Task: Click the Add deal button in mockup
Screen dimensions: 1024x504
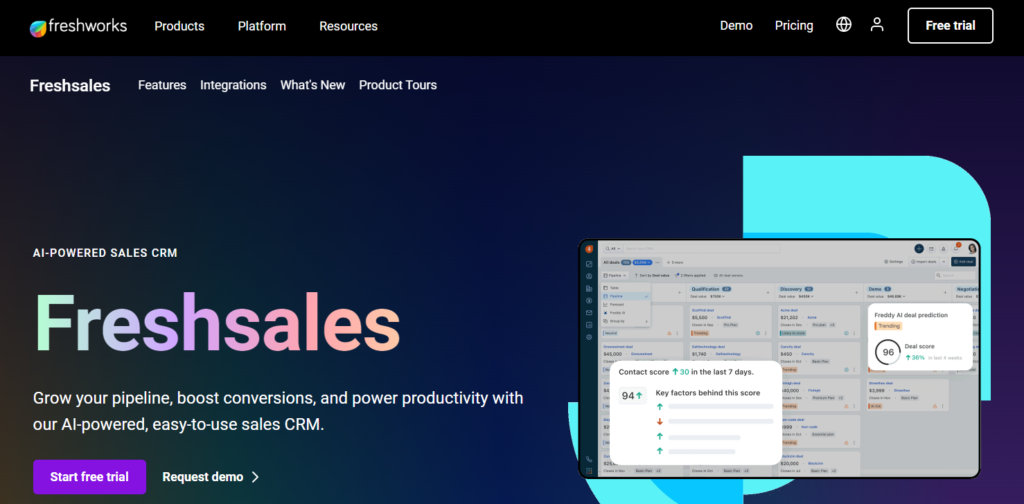Action: tap(963, 262)
